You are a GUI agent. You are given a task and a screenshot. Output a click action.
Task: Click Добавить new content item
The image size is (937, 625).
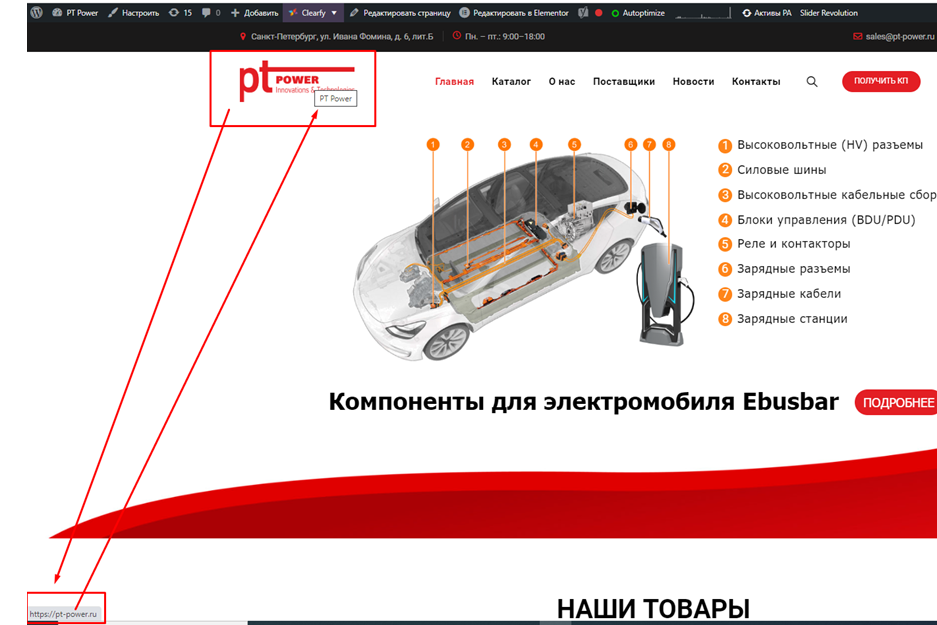pos(255,13)
